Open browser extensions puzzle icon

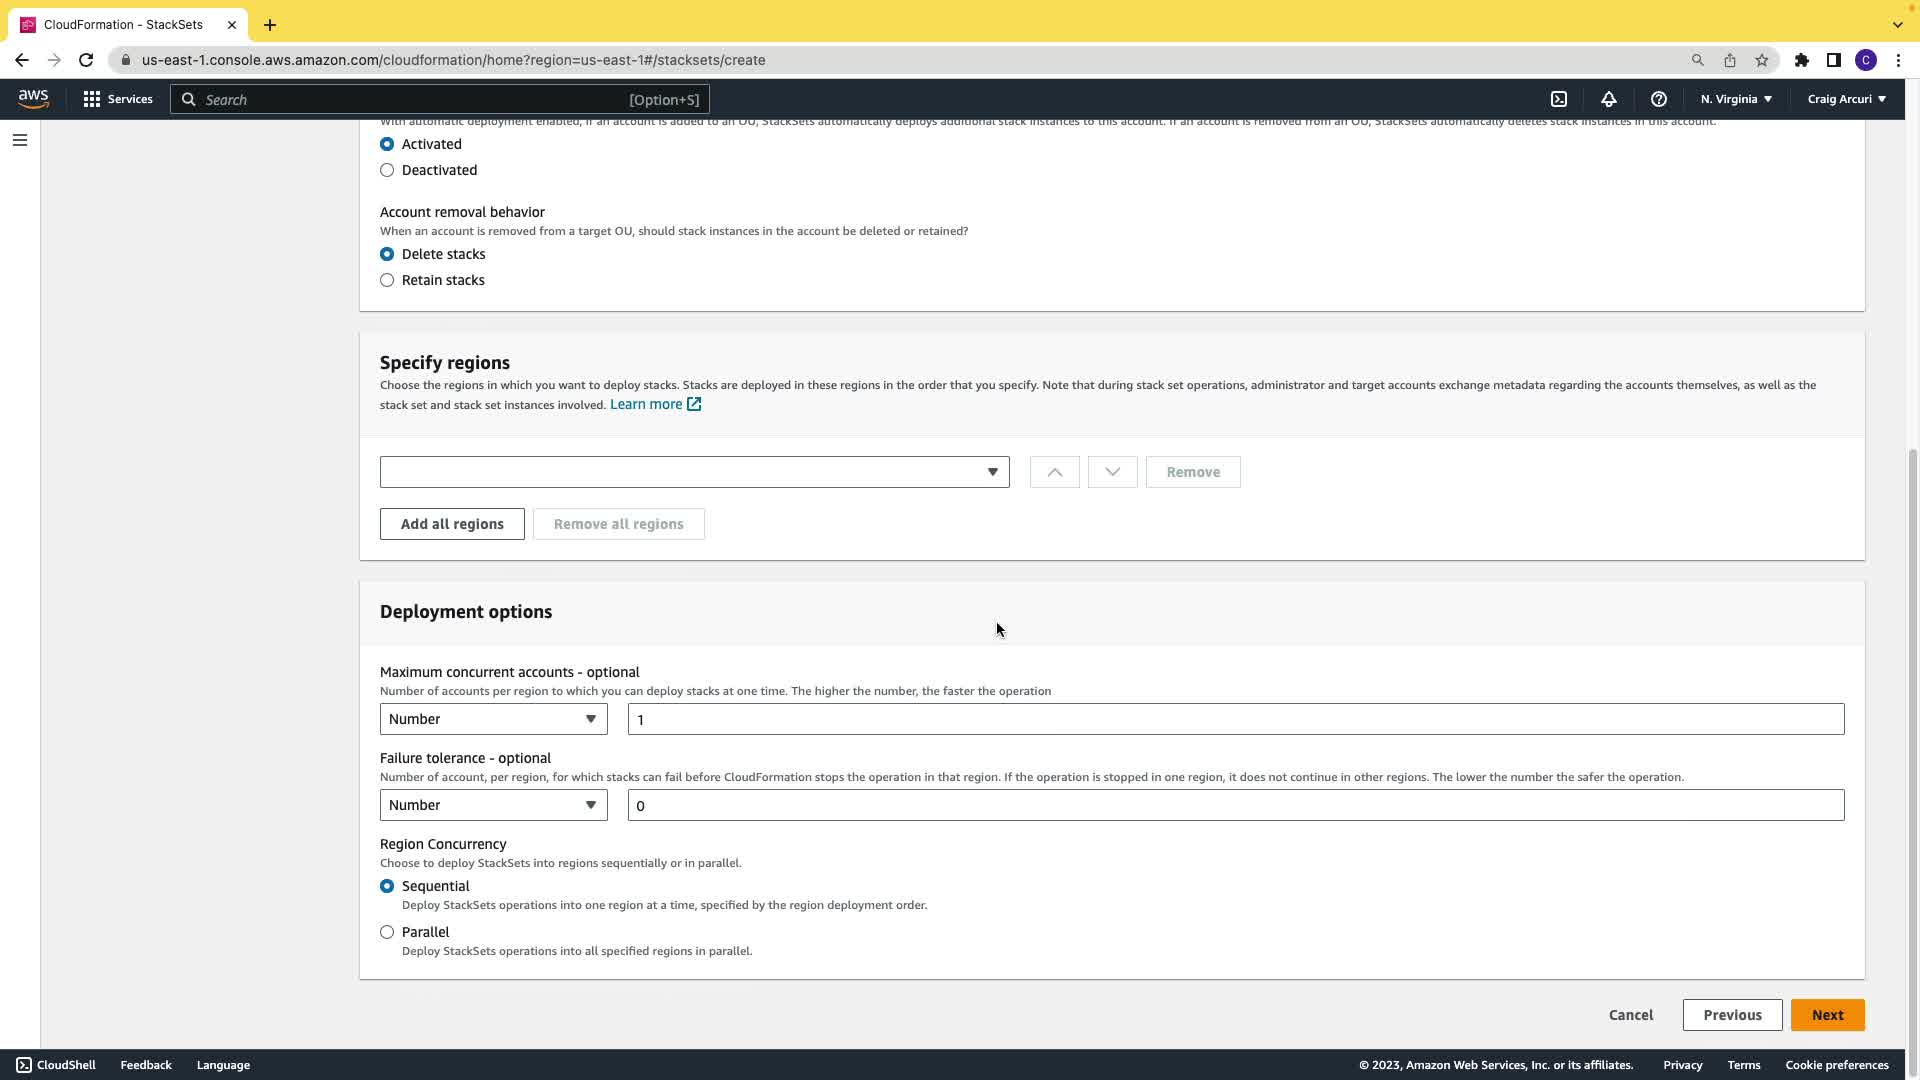pyautogui.click(x=1802, y=60)
